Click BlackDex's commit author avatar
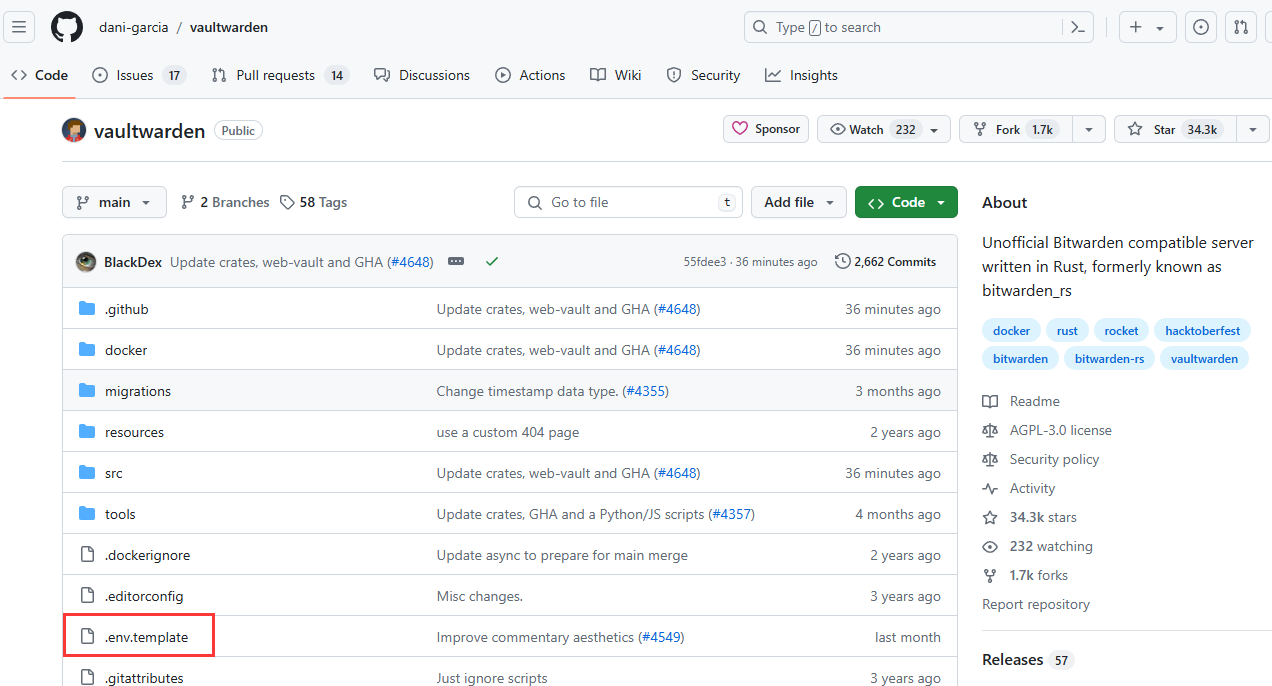 coord(86,262)
